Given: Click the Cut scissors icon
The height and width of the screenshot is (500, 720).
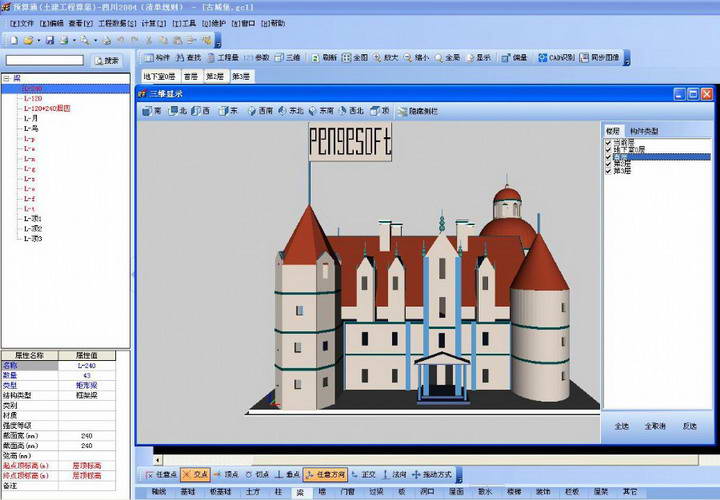Looking at the screenshot, I should 148,41.
